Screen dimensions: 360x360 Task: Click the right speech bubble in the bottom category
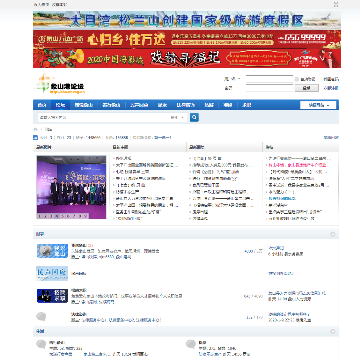click(191, 344)
